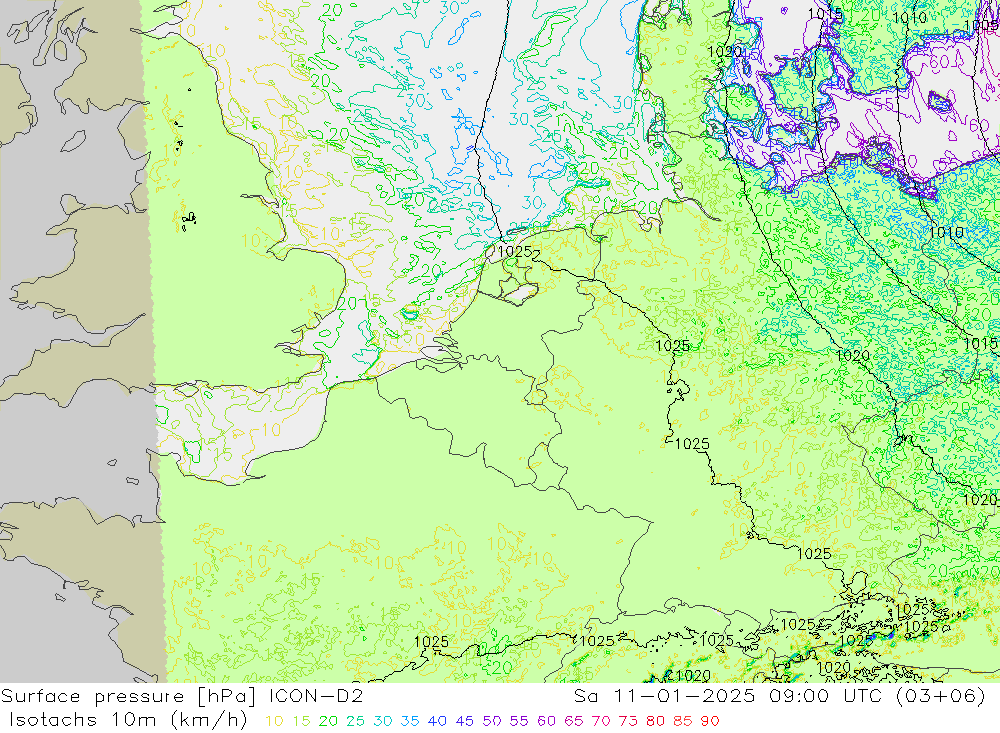
Task: Click the '1005' isobar label on the map
Action: pos(982,26)
